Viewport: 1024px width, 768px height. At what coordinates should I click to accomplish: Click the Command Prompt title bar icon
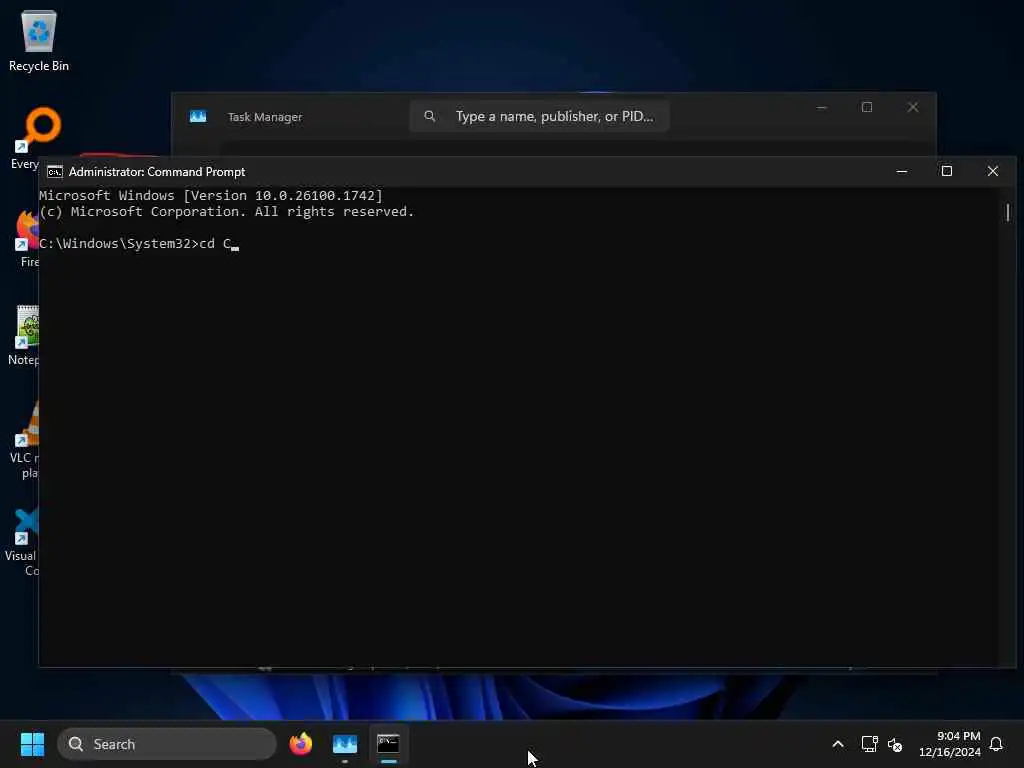coord(55,172)
